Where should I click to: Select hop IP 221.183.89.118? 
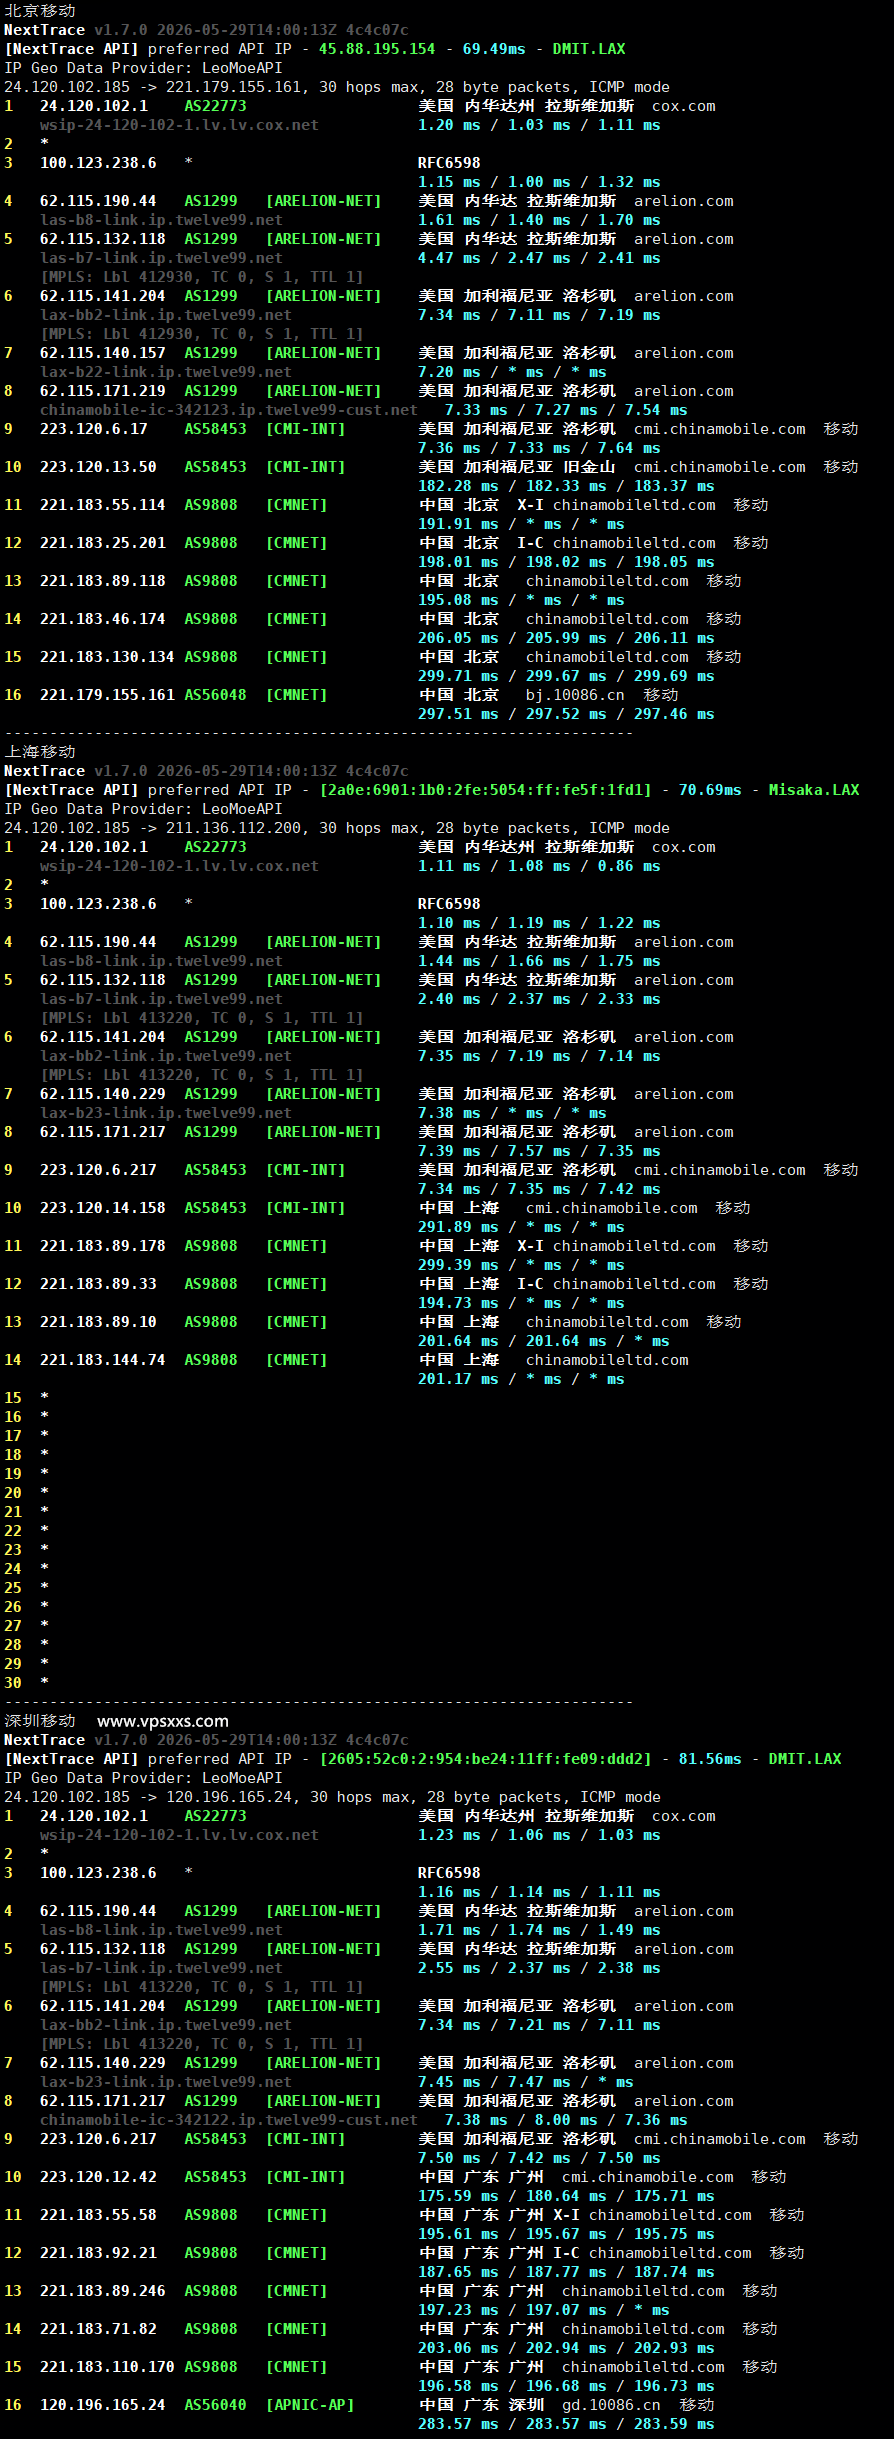[x=103, y=580]
